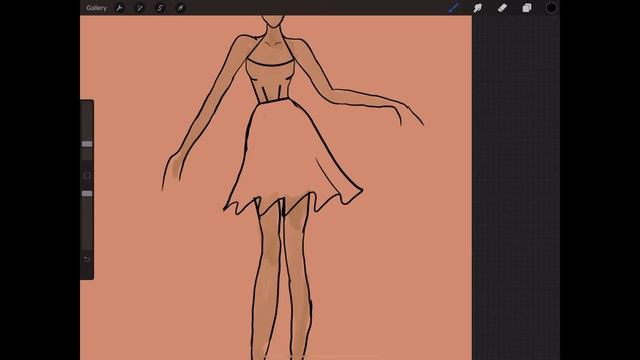Select the Eraser tool
The image size is (640, 360).
(502, 8)
